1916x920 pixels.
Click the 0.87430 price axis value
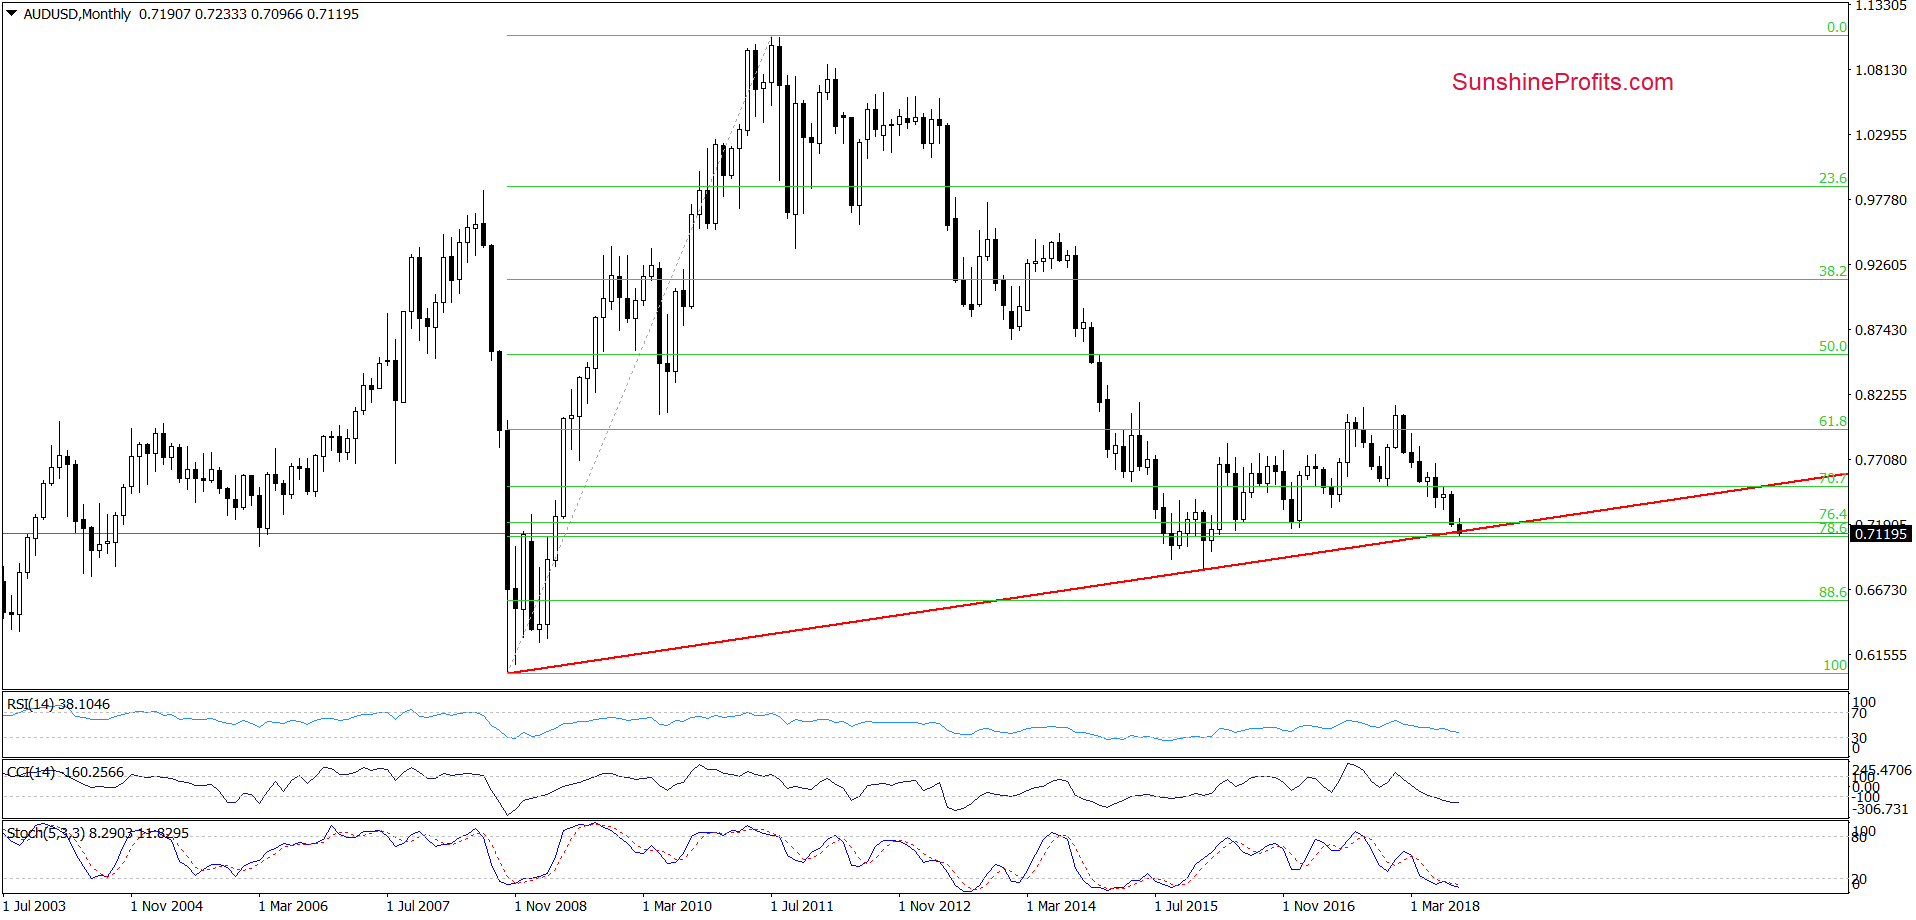click(1881, 330)
